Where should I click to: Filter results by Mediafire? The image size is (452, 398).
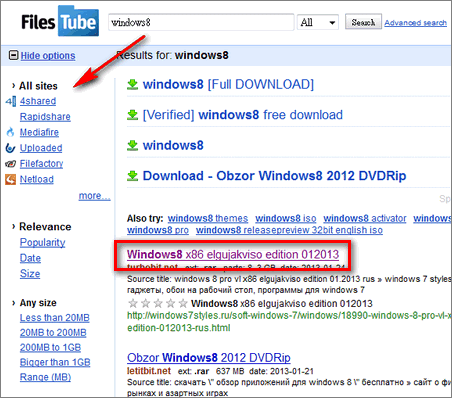click(x=39, y=133)
